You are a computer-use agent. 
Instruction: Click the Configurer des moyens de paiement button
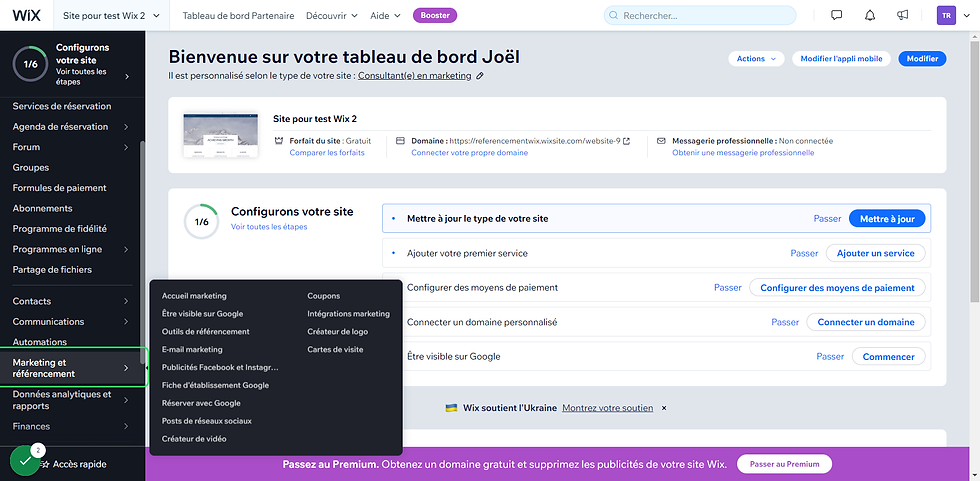837,287
